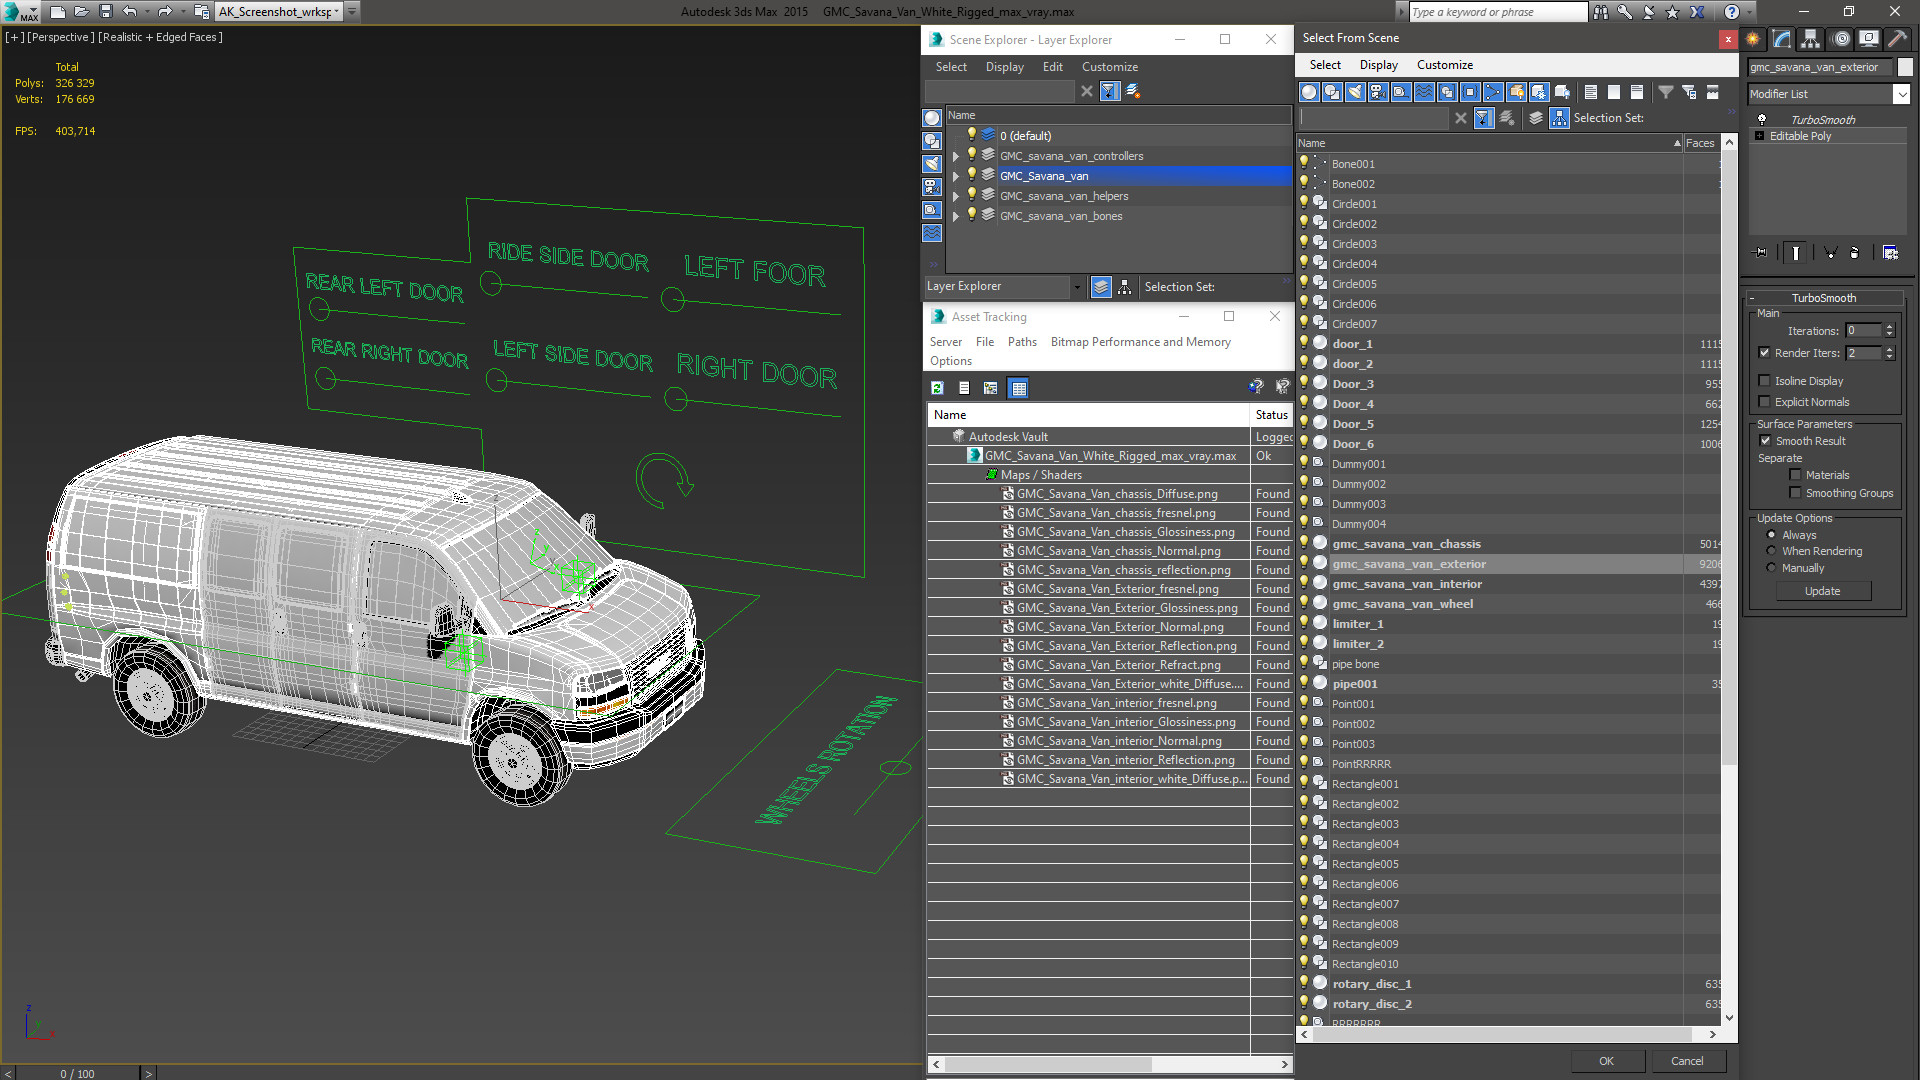This screenshot has width=1920, height=1080.
Task: Click Select Invert icon in Select From Scene
Action: pyautogui.click(x=1637, y=92)
